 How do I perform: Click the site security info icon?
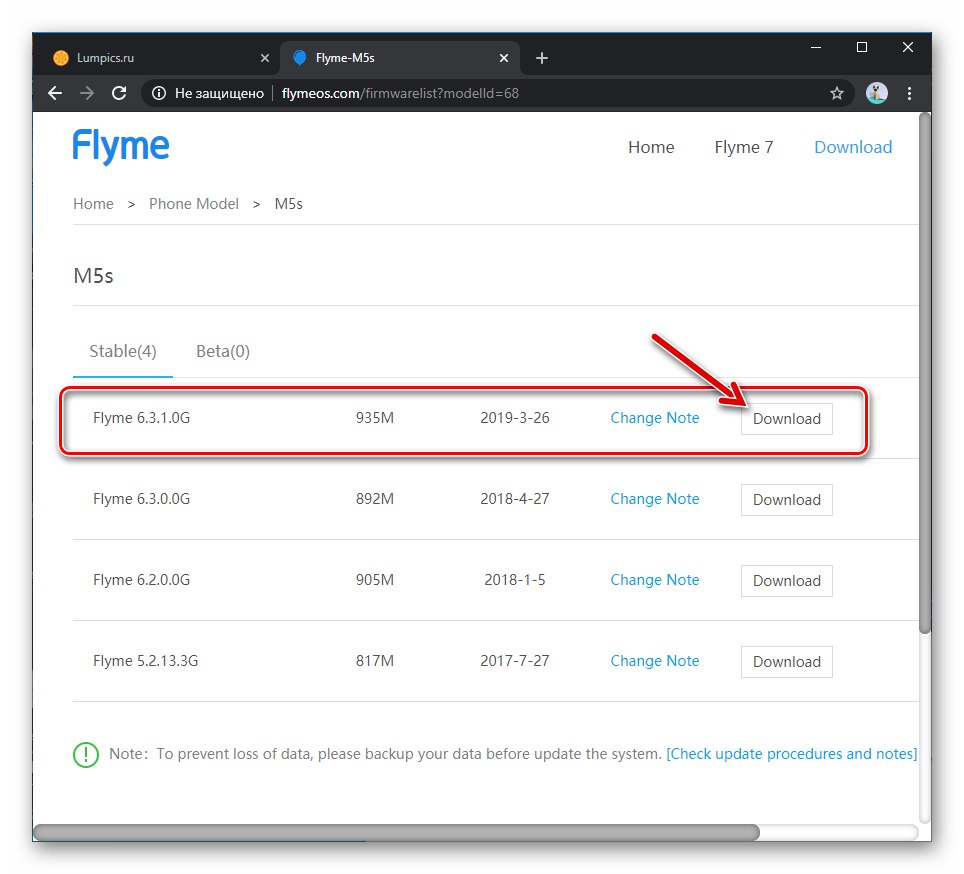point(158,93)
